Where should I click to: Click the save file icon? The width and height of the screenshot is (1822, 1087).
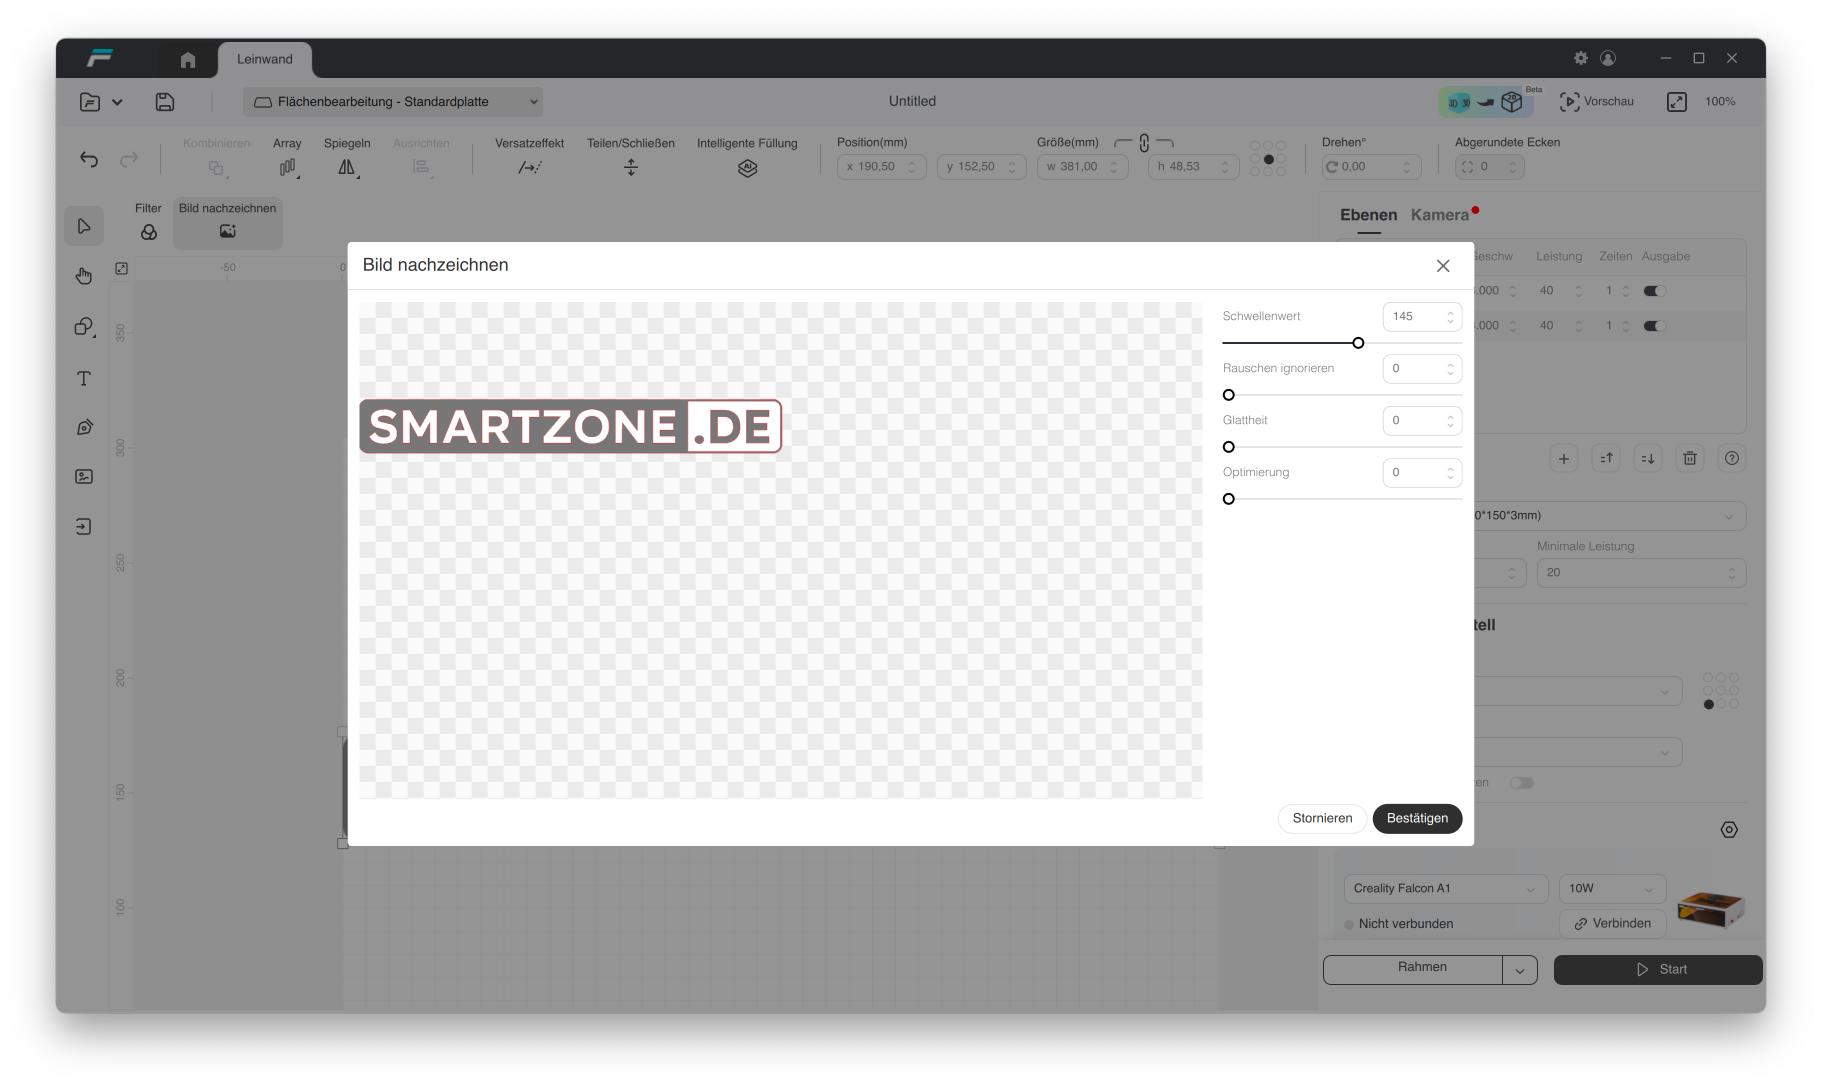click(x=165, y=101)
